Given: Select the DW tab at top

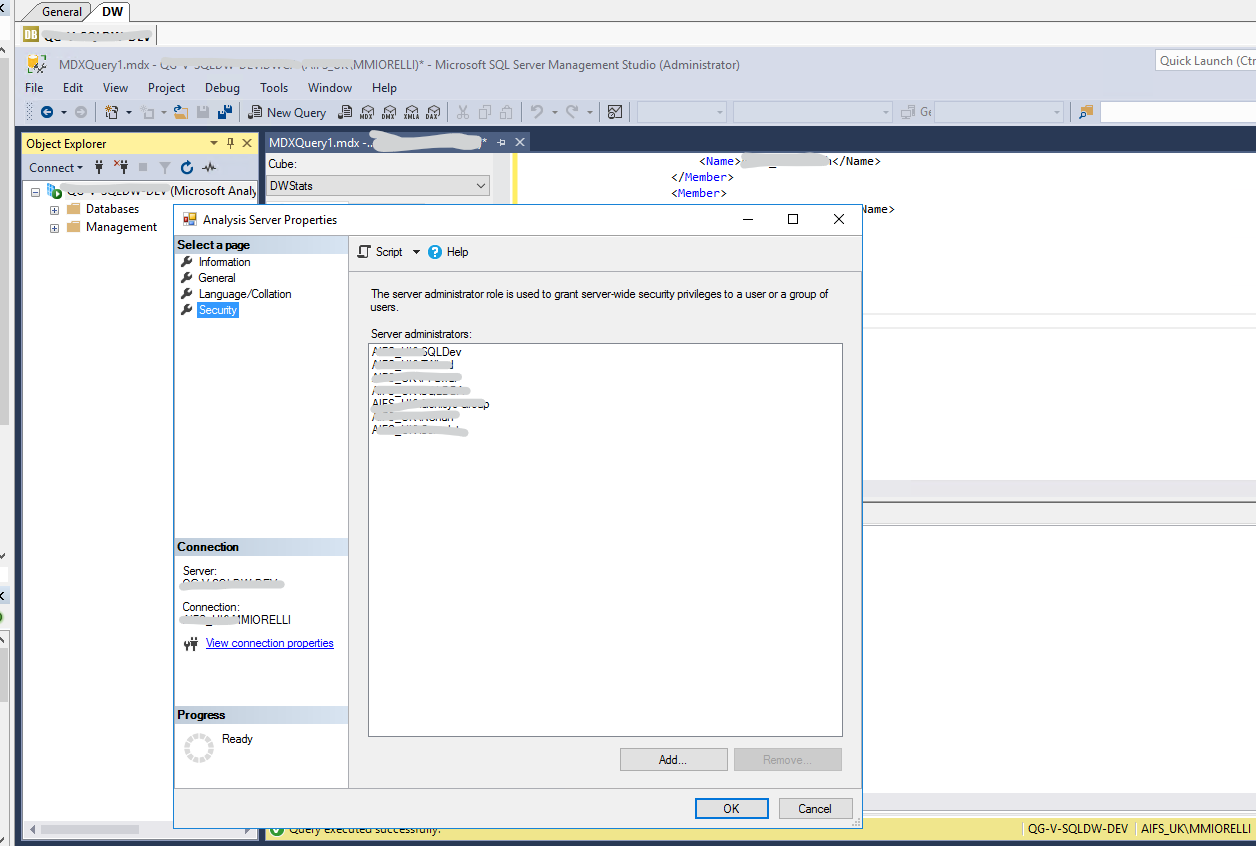Looking at the screenshot, I should 112,12.
